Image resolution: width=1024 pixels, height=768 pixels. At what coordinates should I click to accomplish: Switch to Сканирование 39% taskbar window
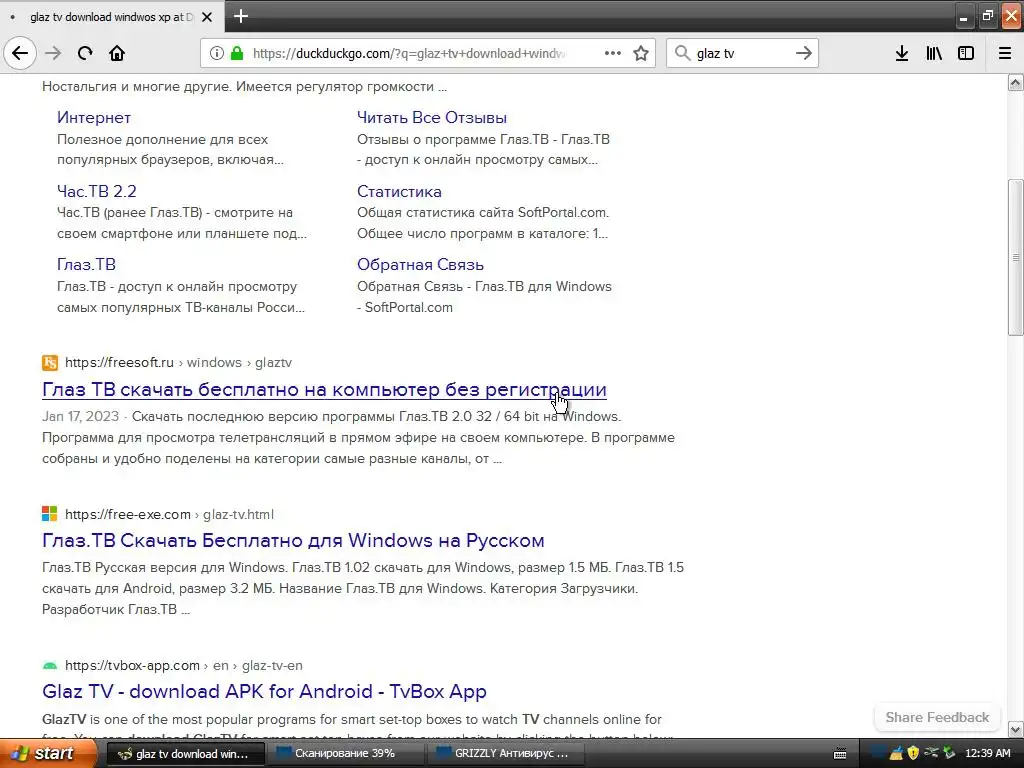pos(344,753)
